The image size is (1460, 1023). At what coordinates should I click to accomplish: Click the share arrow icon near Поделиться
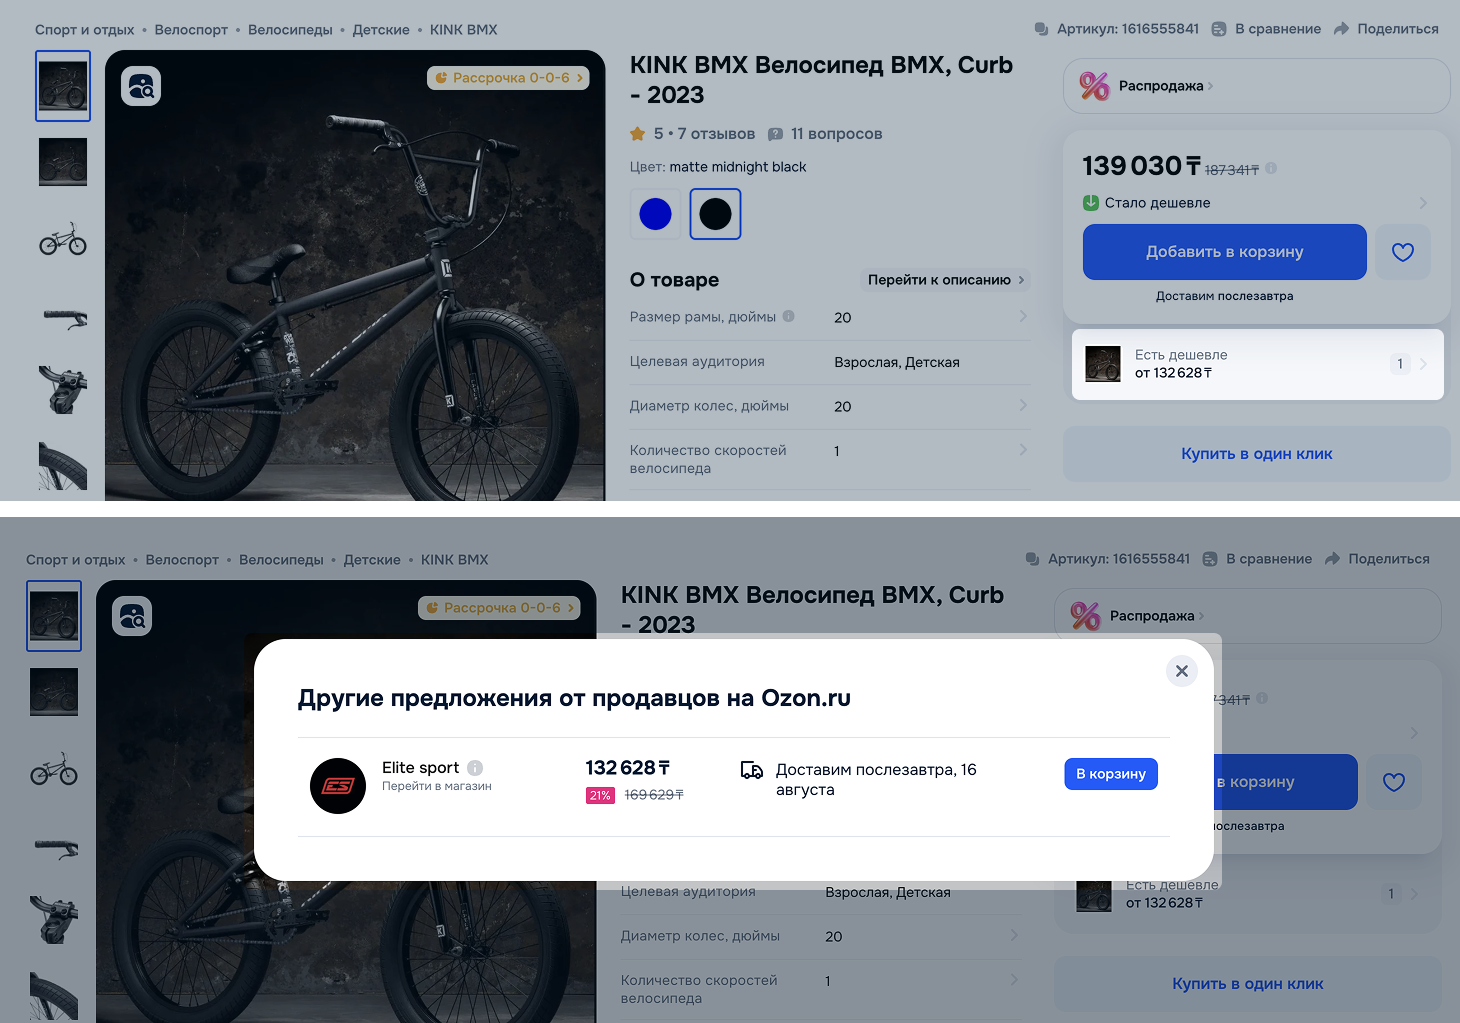coord(1341,29)
